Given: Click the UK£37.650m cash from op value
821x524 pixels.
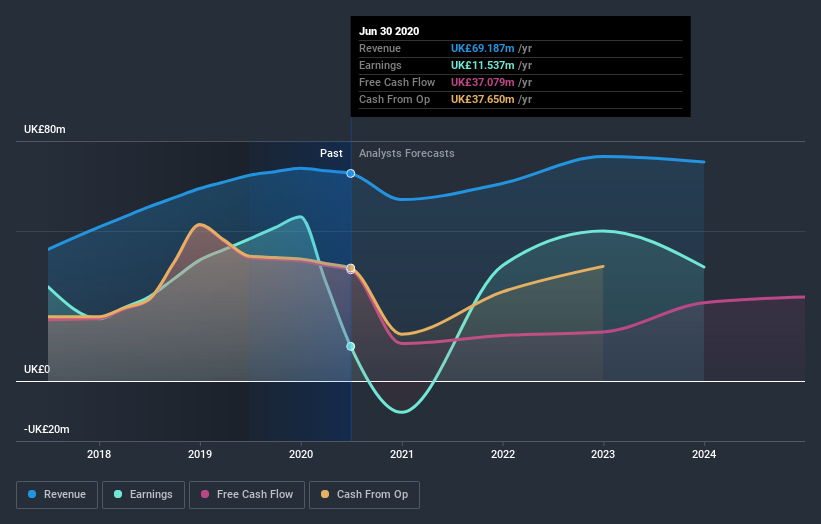Looking at the screenshot, I should point(482,99).
